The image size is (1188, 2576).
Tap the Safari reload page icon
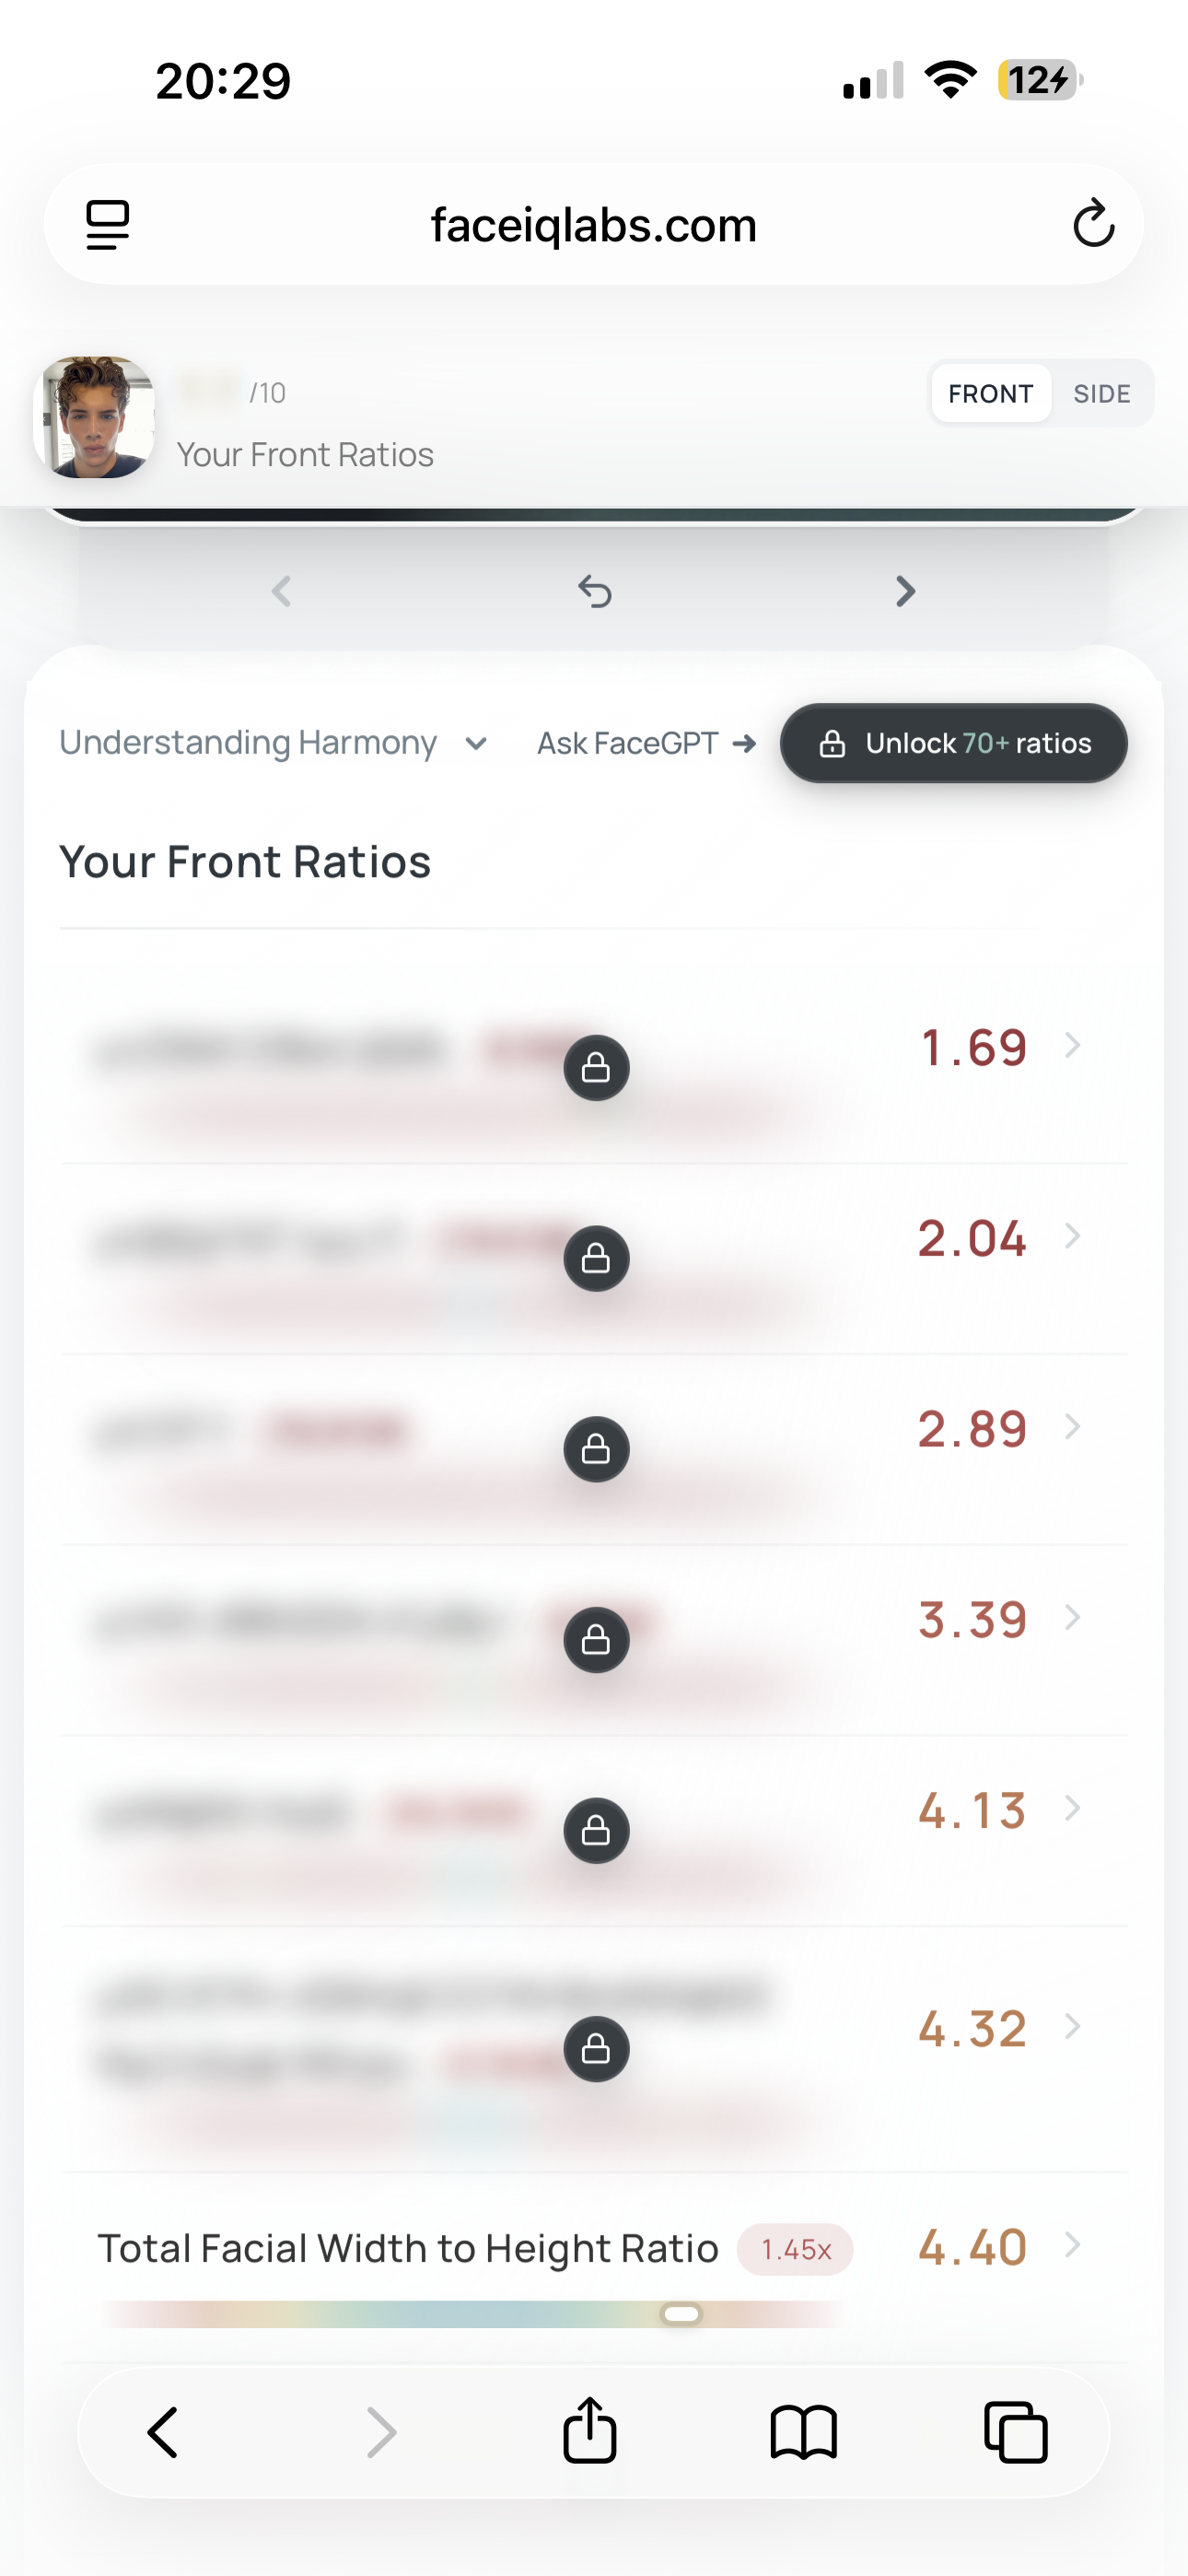(1093, 223)
